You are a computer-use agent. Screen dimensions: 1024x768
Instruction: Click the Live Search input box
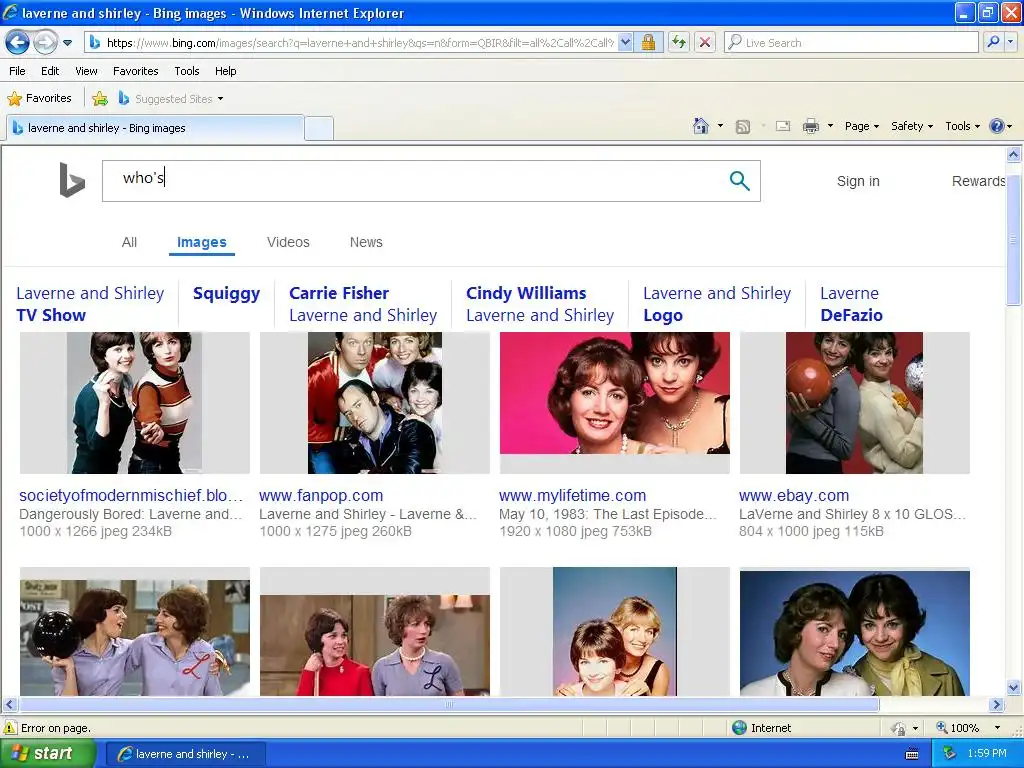(852, 43)
